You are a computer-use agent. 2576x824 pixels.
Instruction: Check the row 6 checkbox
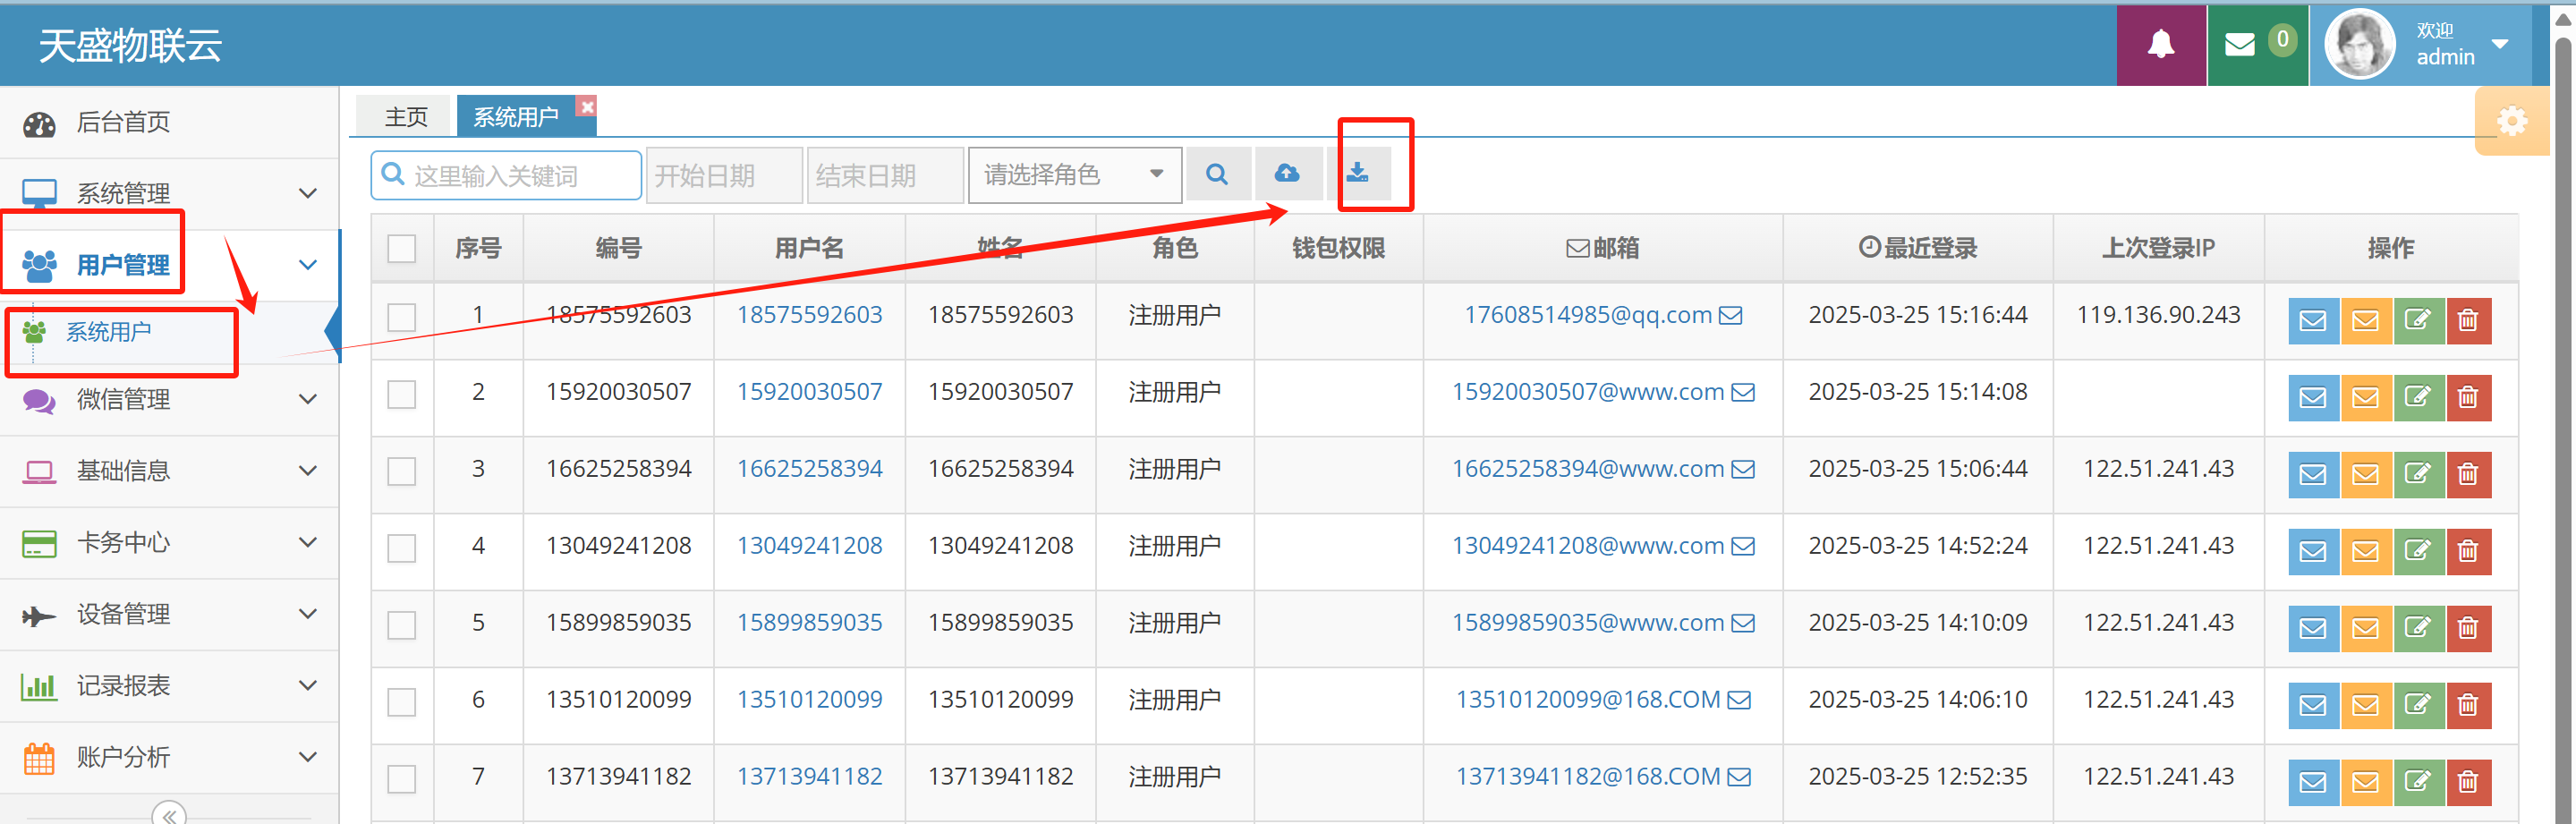coord(401,703)
